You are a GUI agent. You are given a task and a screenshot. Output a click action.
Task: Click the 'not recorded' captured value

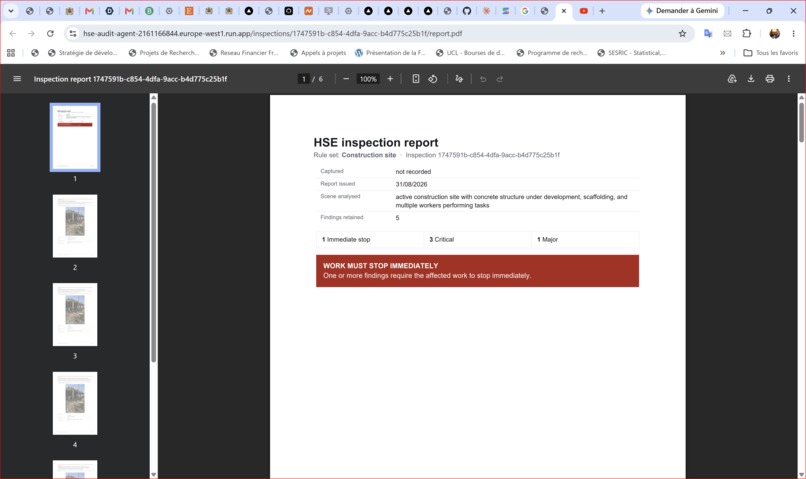point(413,172)
